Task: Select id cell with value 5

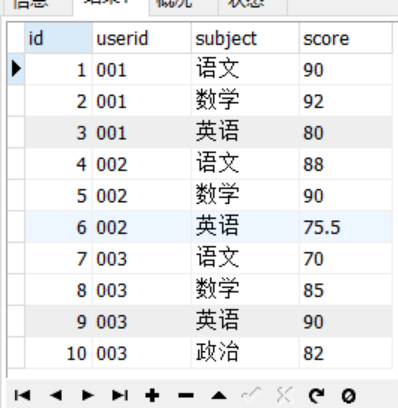Action: 59,195
